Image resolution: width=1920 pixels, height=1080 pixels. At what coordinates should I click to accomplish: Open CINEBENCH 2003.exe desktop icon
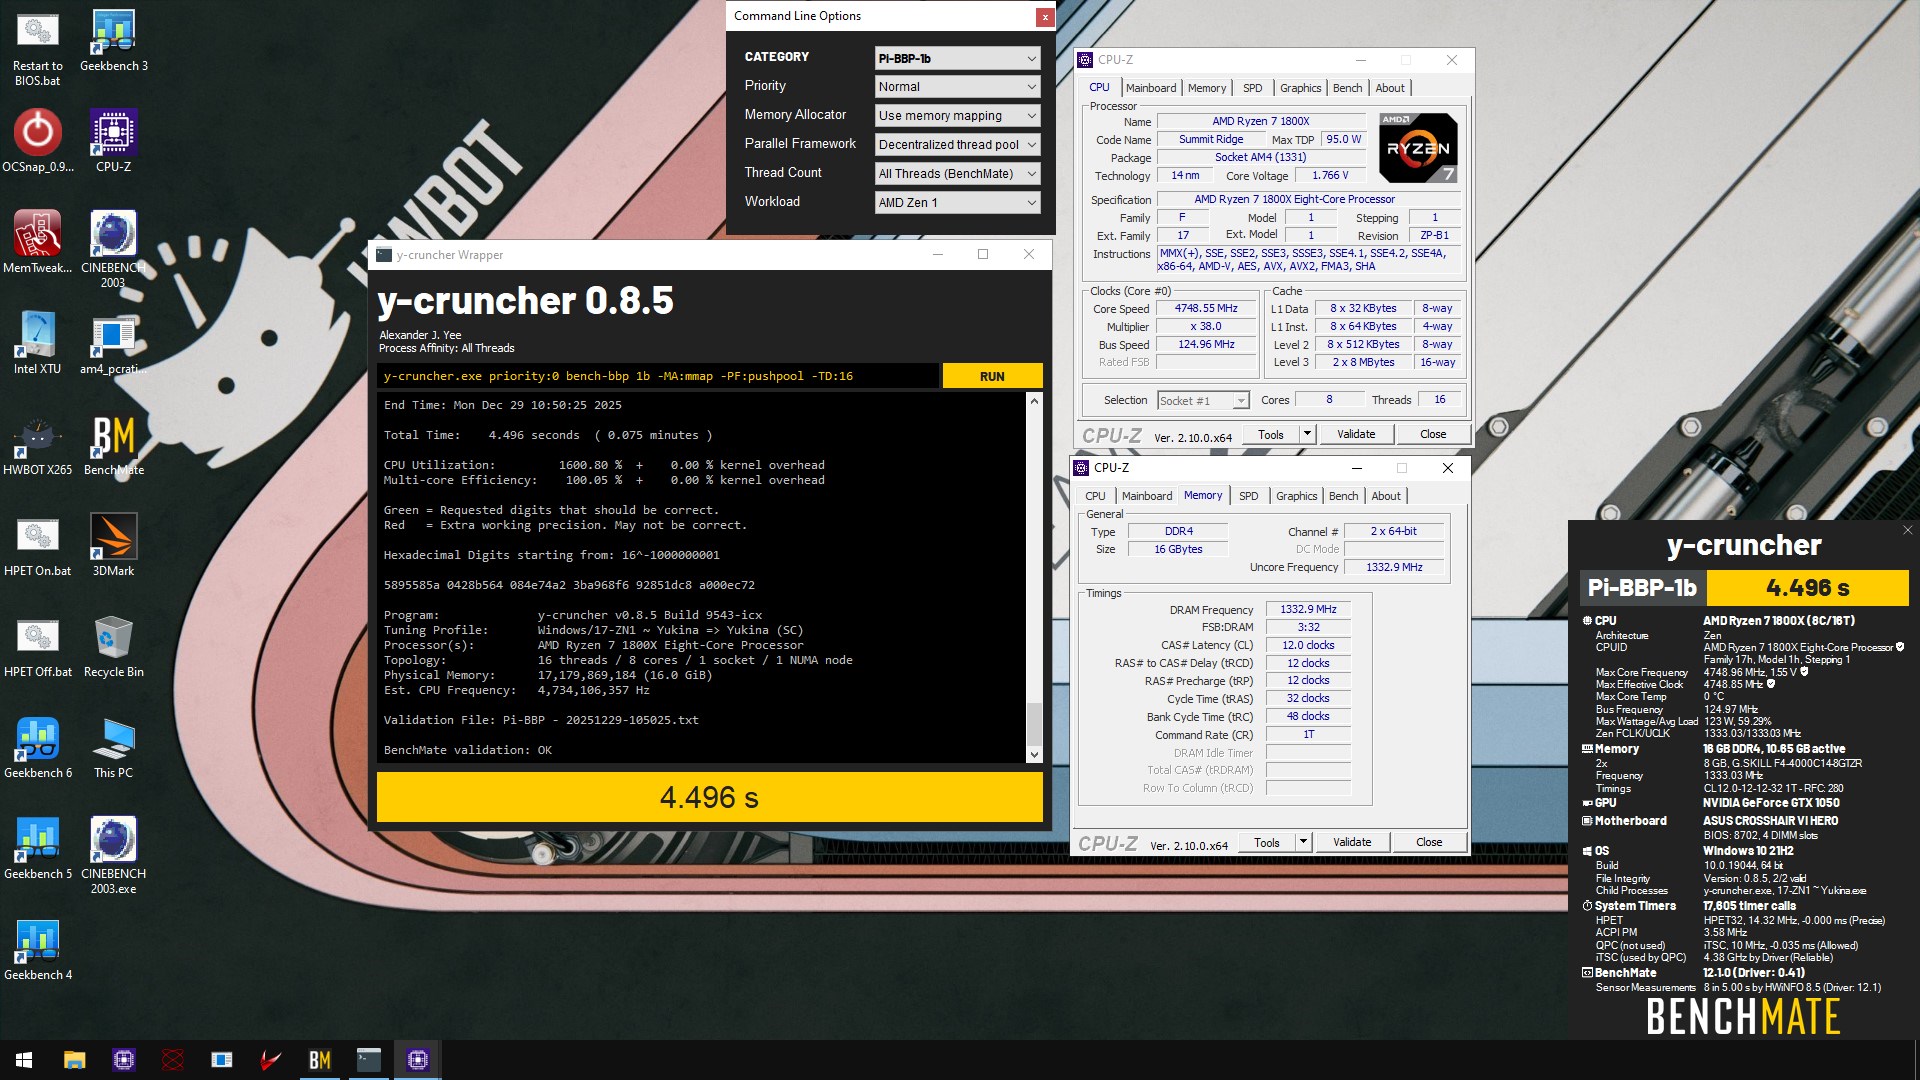tap(113, 855)
